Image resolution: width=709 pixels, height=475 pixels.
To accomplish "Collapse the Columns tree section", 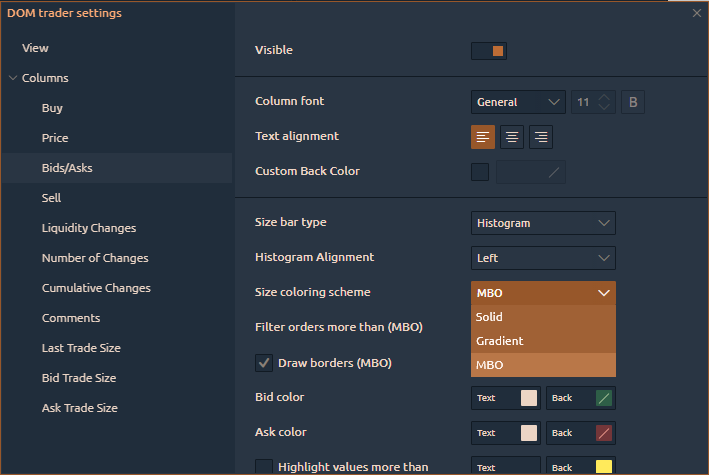I will 12,78.
